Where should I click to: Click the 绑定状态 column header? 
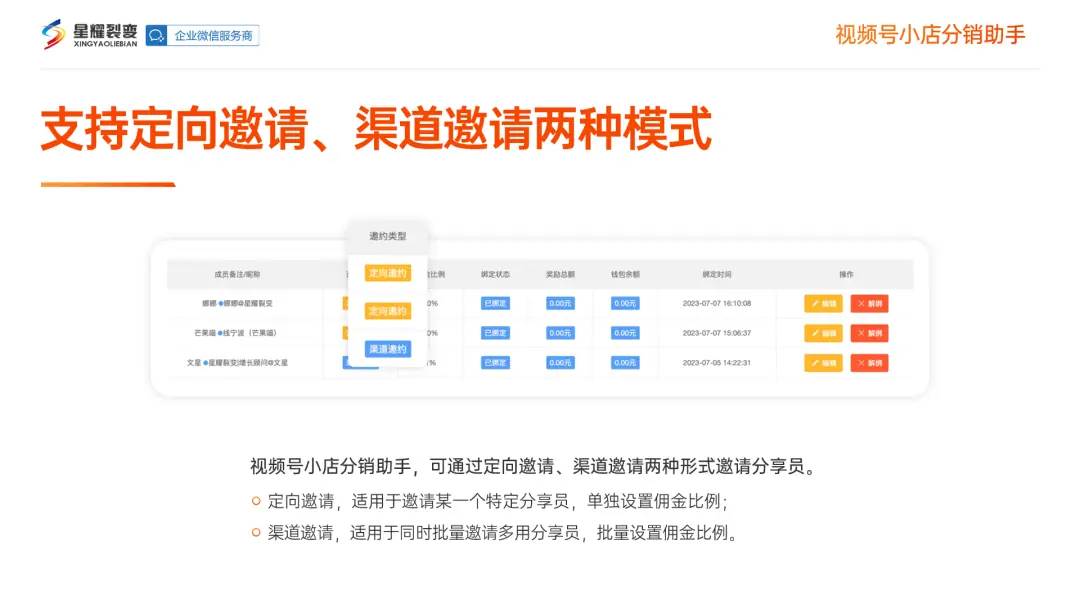[x=495, y=274]
